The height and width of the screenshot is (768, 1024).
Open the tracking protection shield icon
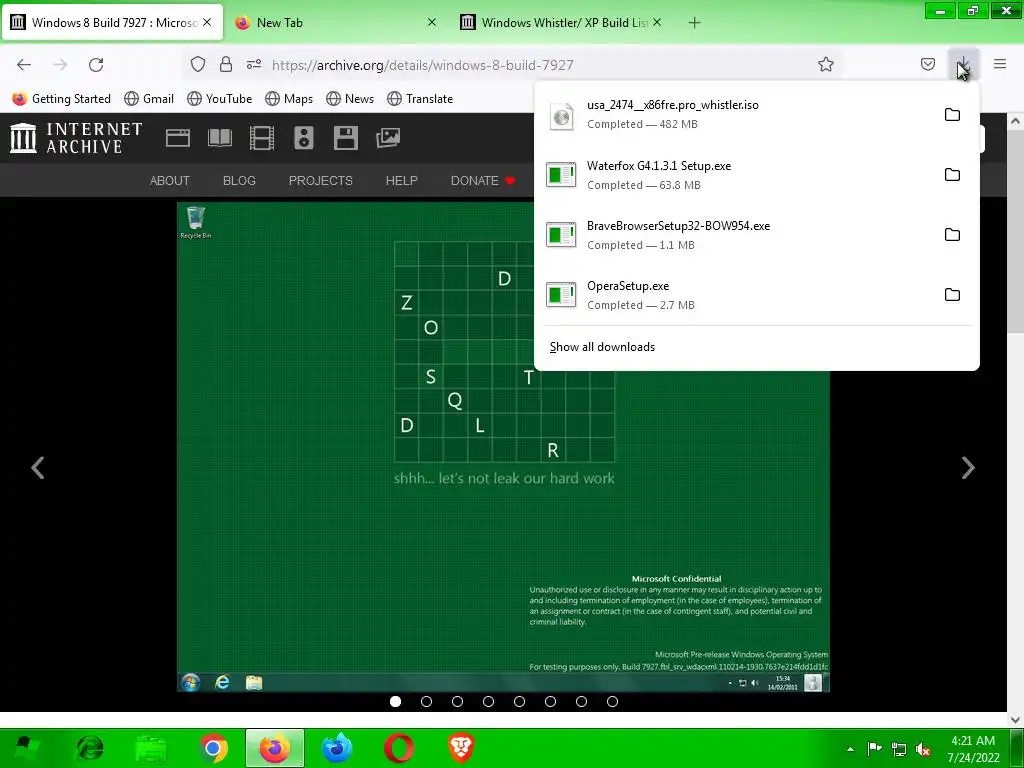click(198, 64)
